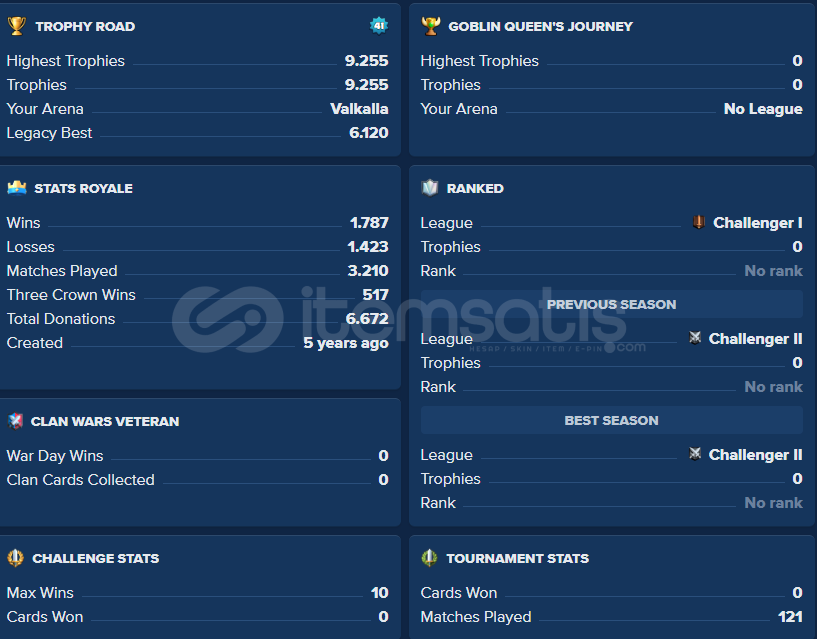Screen dimensions: 817x639
Task: Click the Max Wins value 10
Action: pyautogui.click(x=379, y=593)
